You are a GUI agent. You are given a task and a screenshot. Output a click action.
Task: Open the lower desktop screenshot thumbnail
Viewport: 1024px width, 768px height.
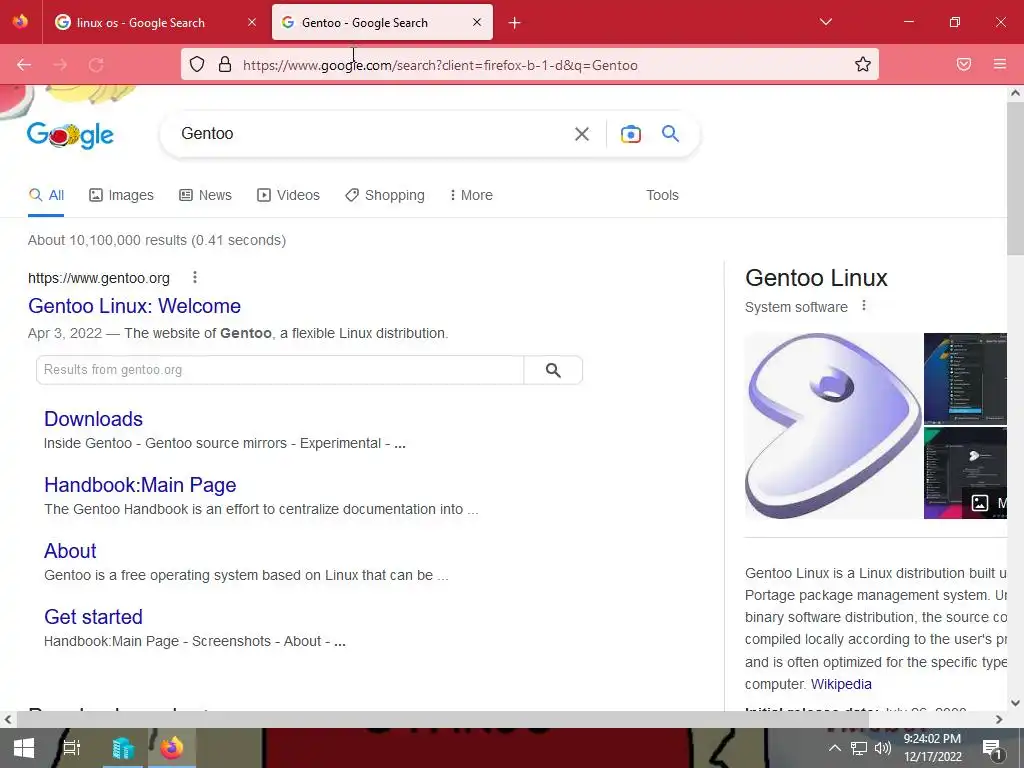pyautogui.click(x=965, y=473)
